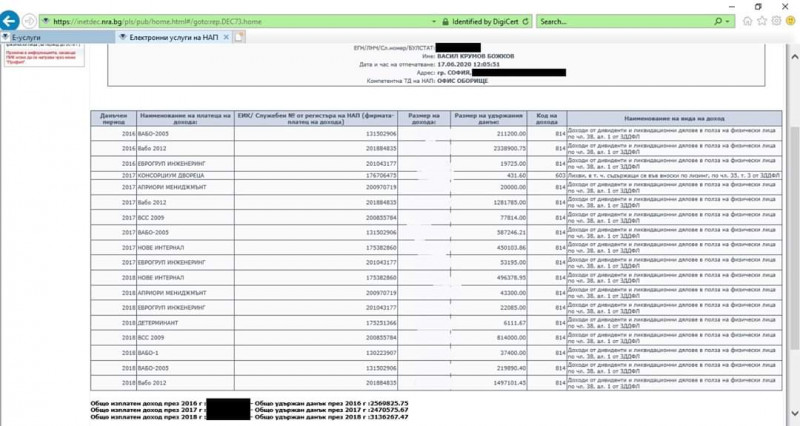This screenshot has width=800, height=426.
Task: Click the new tab button
Action: pyautogui.click(x=240, y=38)
